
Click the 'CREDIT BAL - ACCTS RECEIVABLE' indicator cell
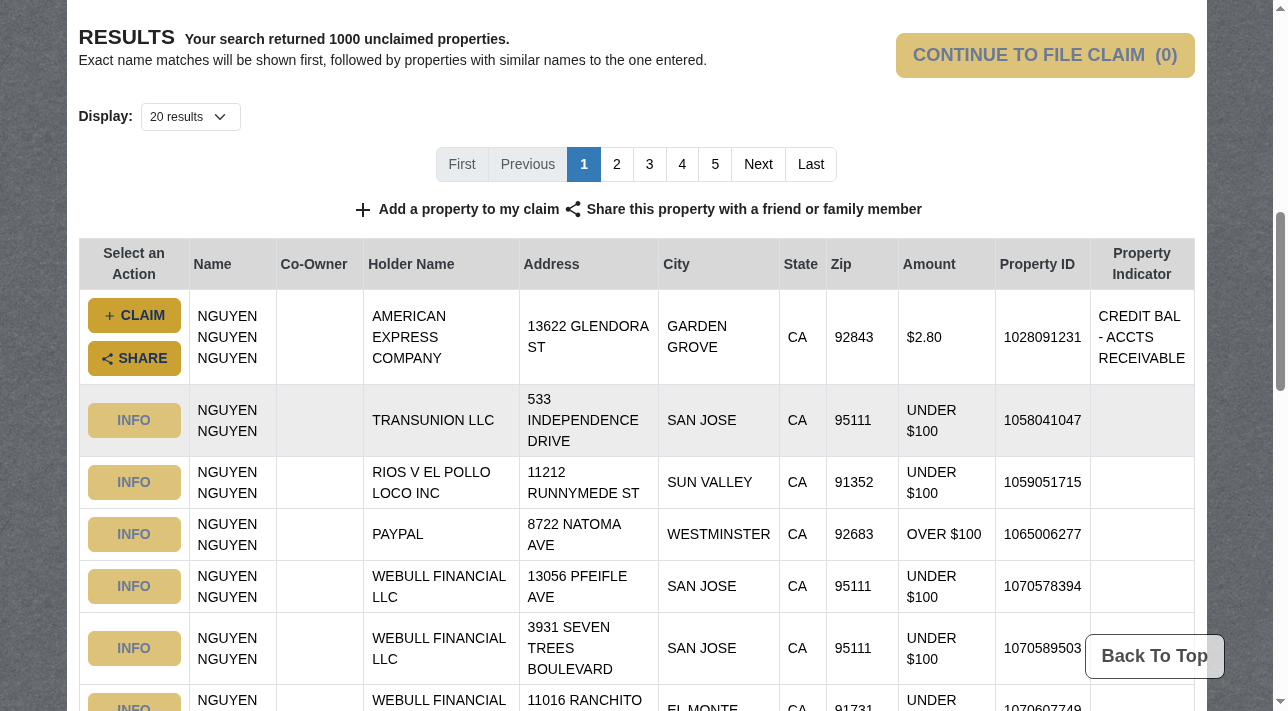tap(1142, 337)
